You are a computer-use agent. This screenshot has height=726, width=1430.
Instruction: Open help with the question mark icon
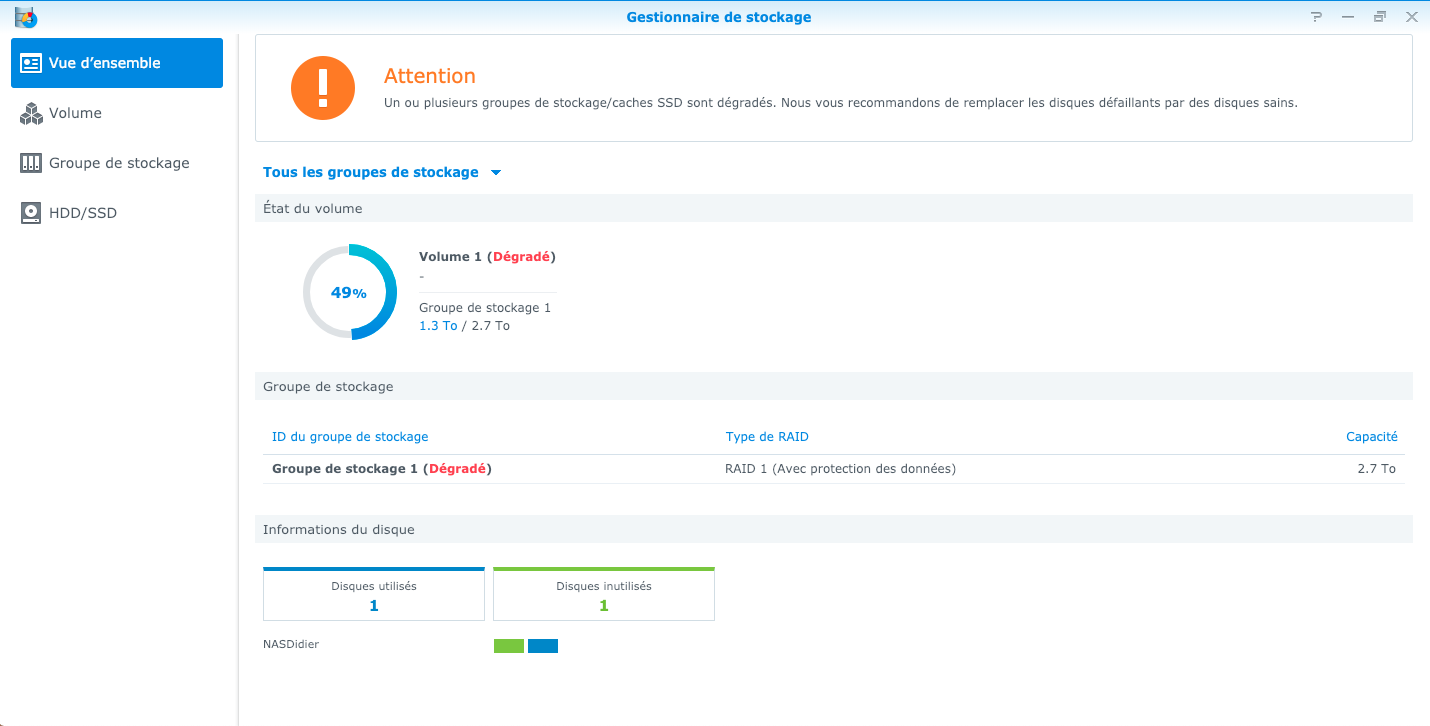pos(1316,17)
